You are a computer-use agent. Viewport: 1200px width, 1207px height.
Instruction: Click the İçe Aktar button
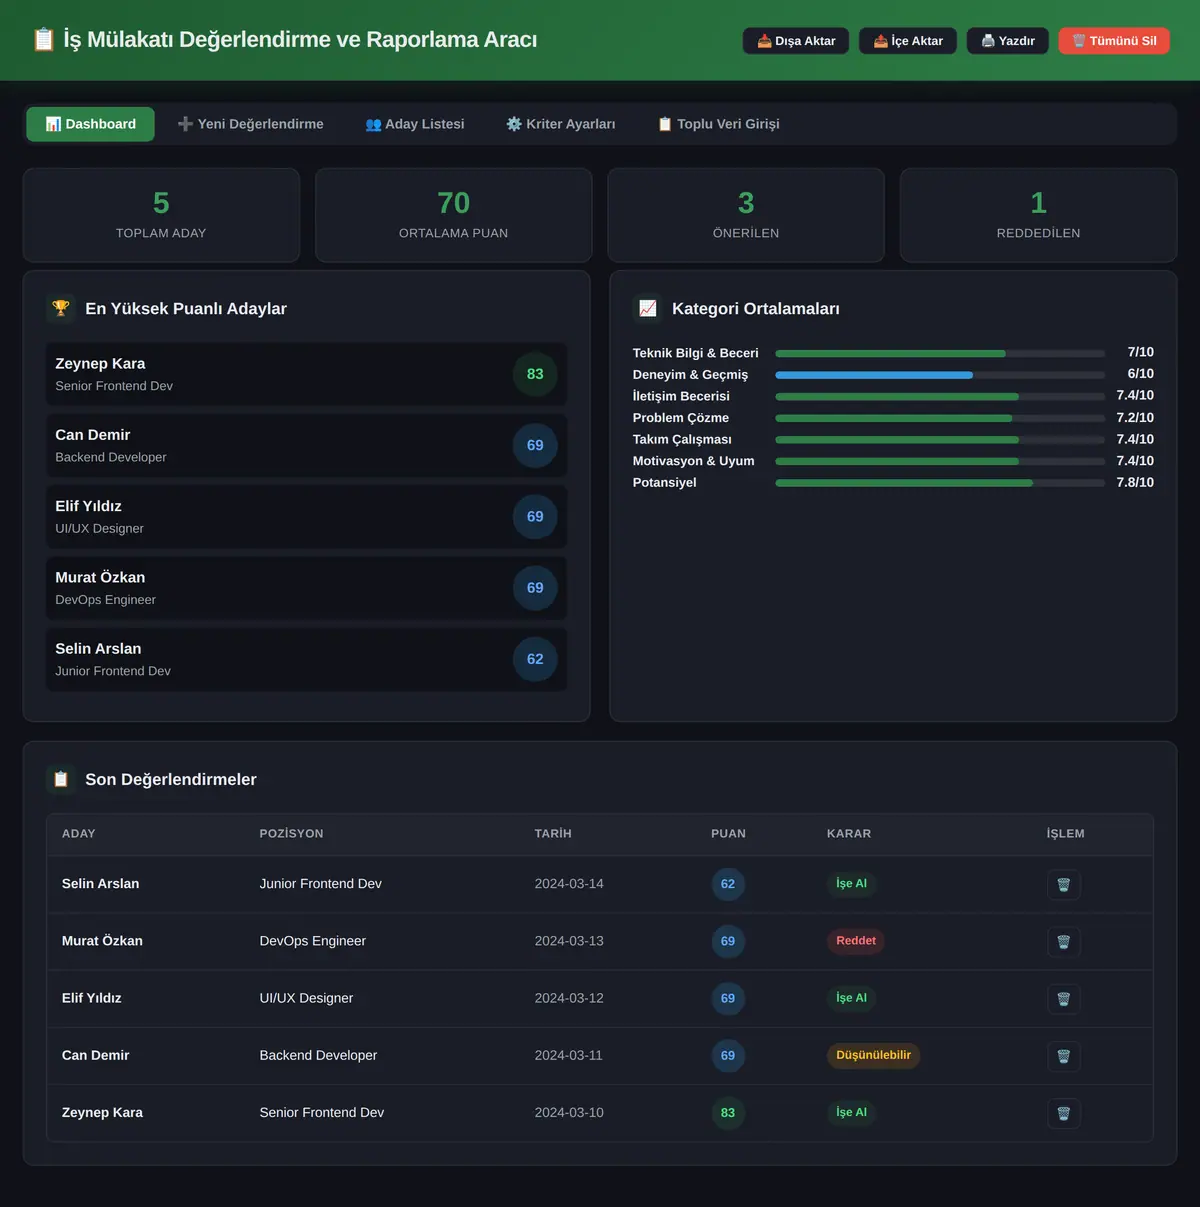pos(908,41)
